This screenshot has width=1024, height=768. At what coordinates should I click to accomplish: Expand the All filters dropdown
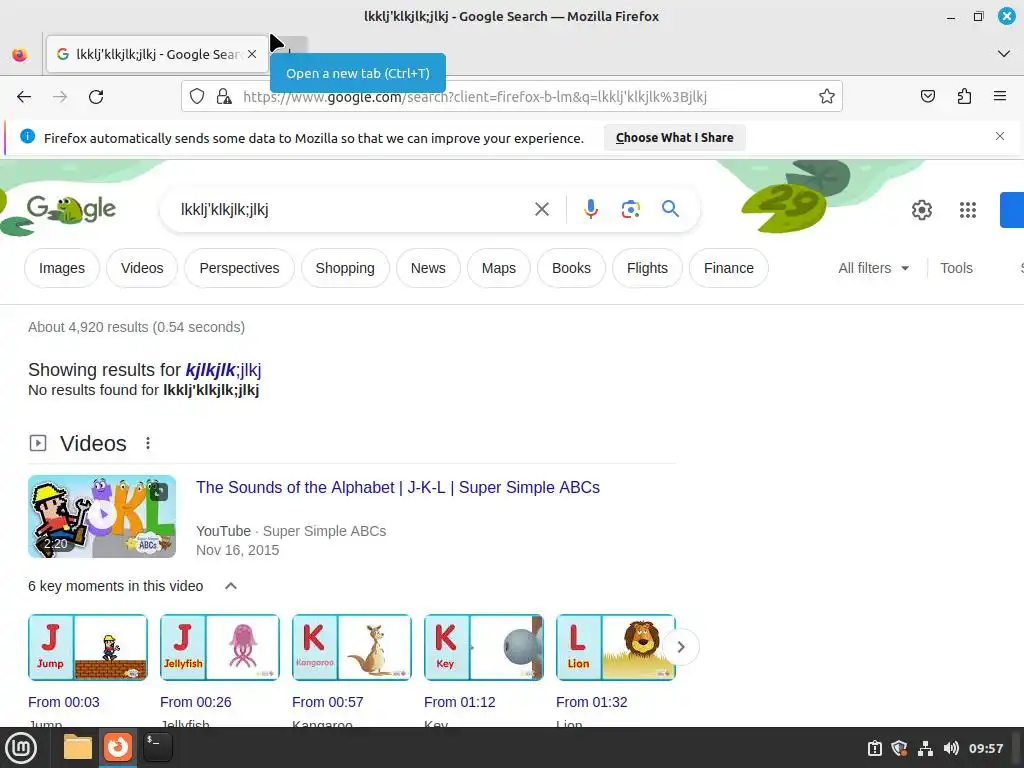coord(874,268)
